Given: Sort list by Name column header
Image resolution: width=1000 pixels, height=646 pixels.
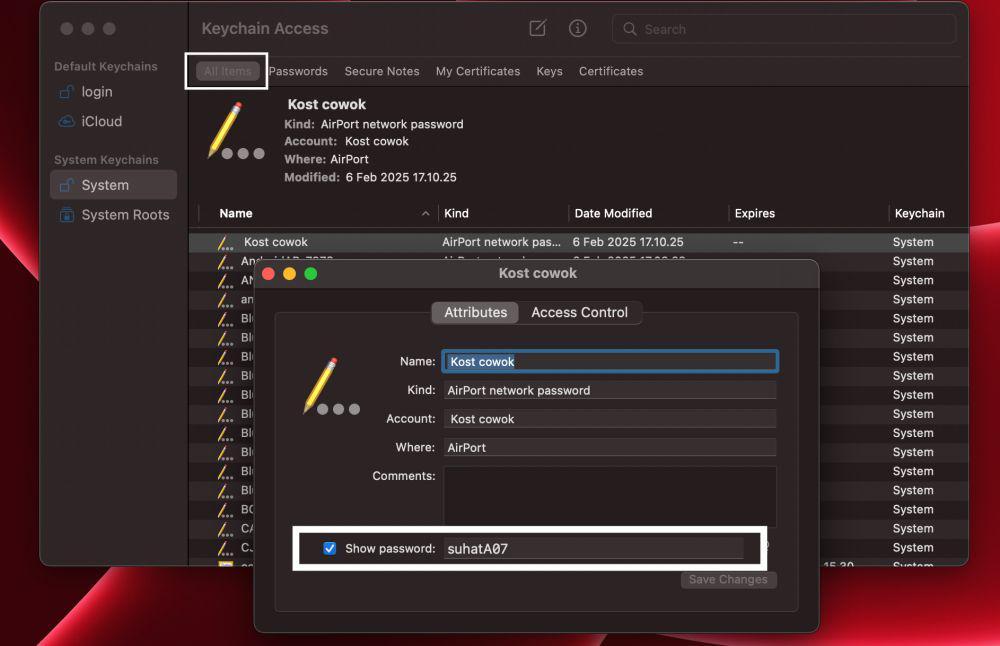Looking at the screenshot, I should [318, 214].
